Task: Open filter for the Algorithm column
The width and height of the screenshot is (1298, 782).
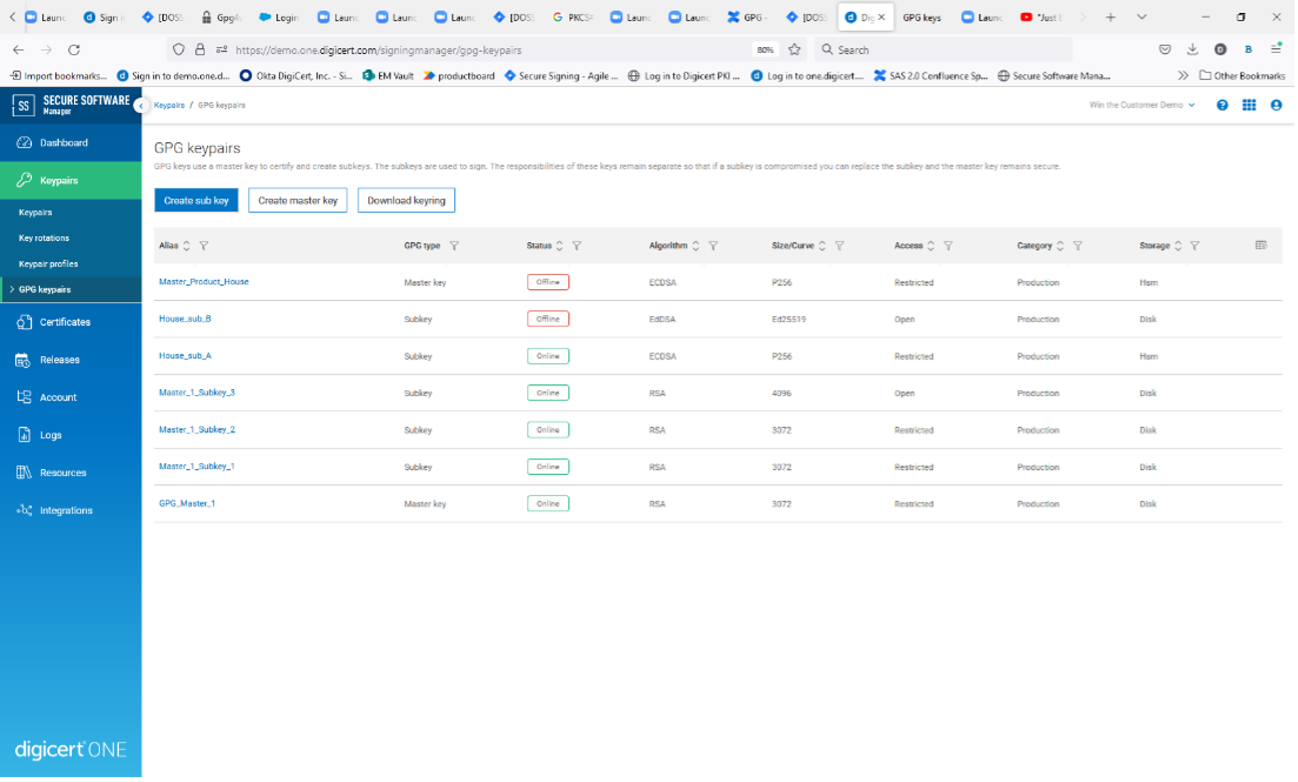Action: coord(713,246)
